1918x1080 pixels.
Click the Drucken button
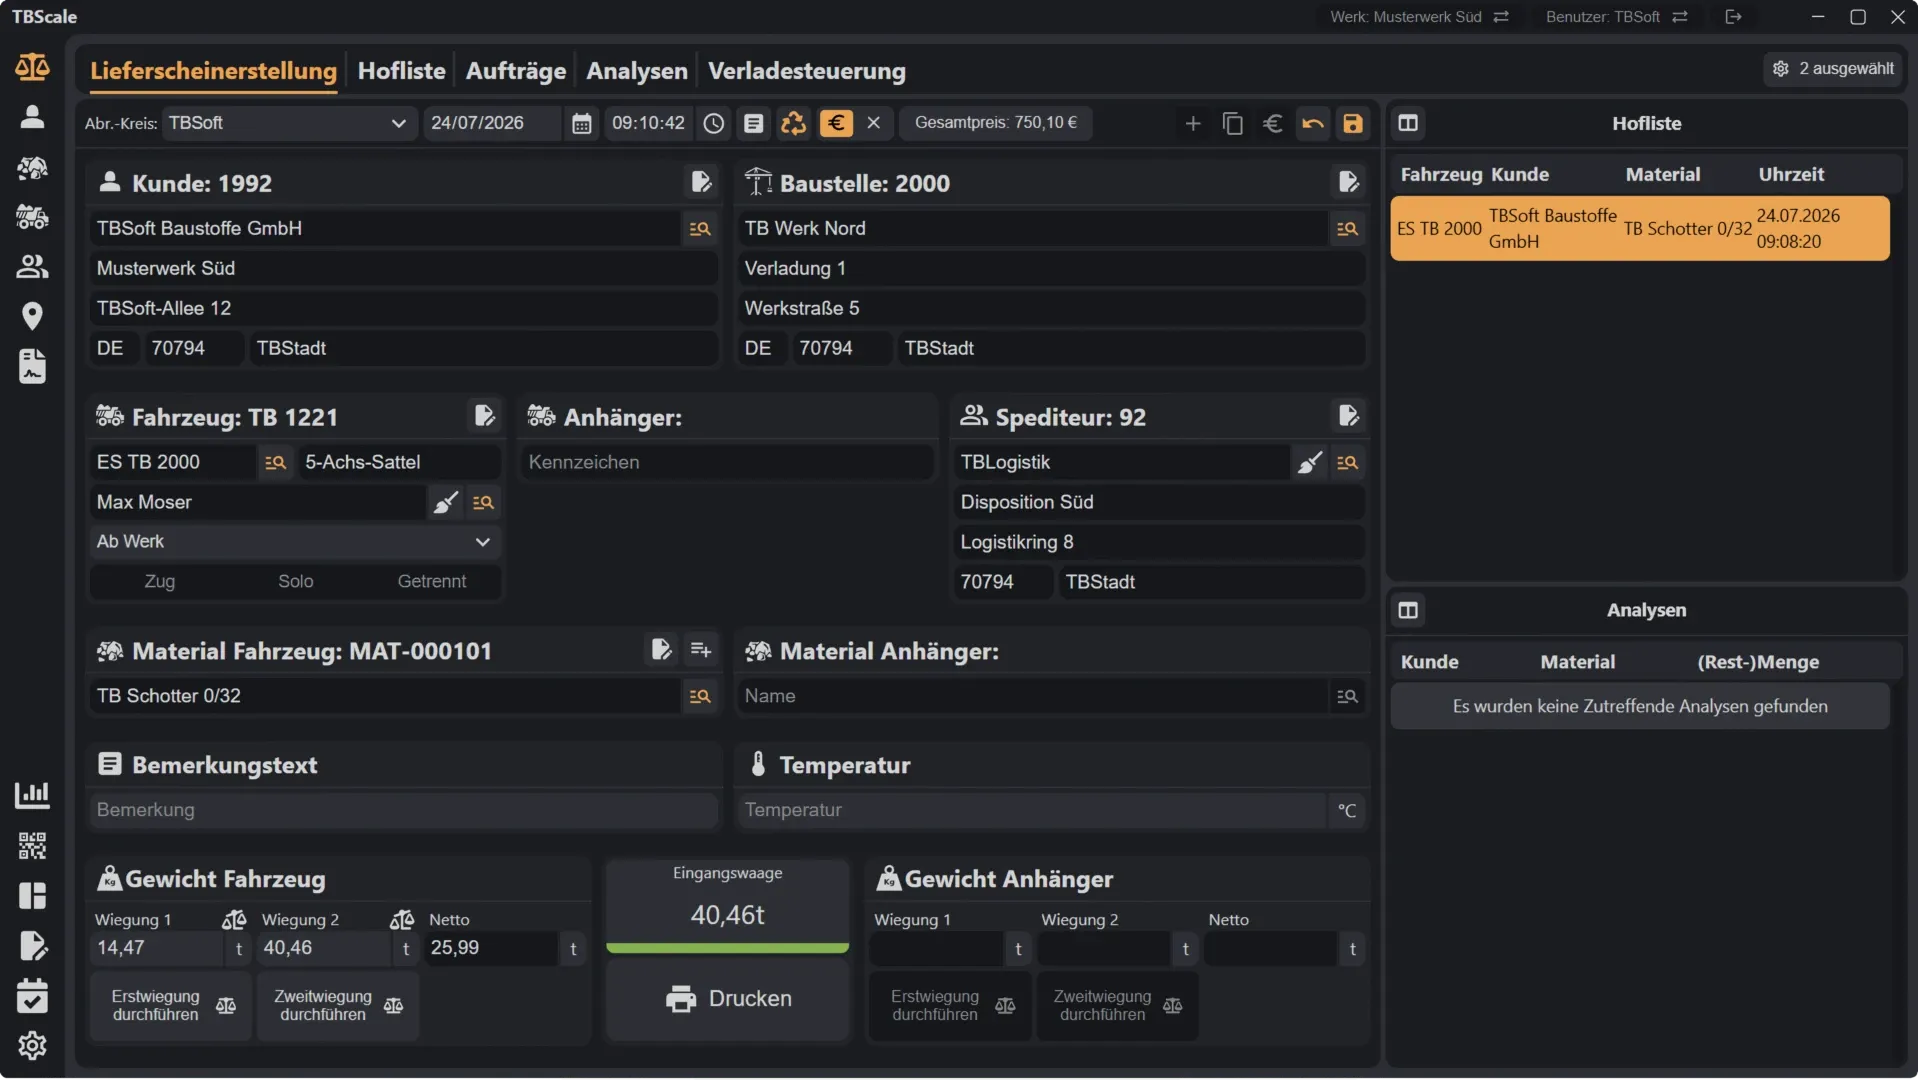point(728,999)
